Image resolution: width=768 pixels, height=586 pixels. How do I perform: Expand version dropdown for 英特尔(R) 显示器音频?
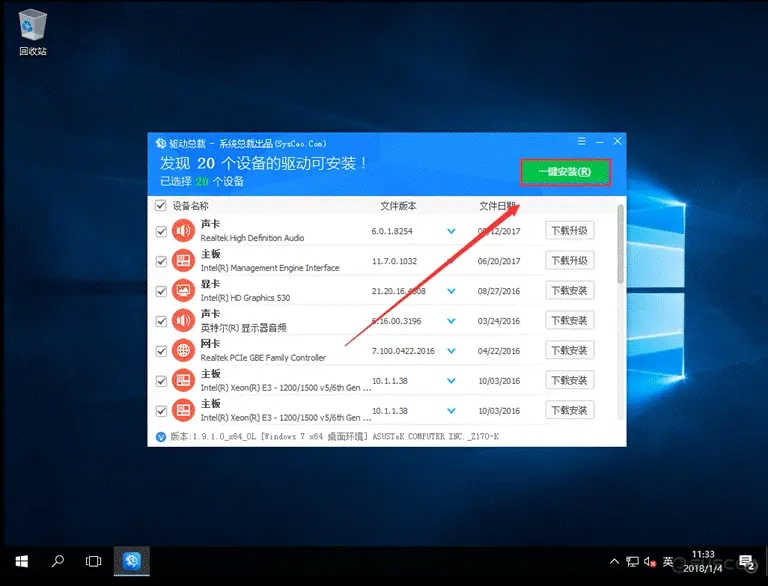coord(451,321)
